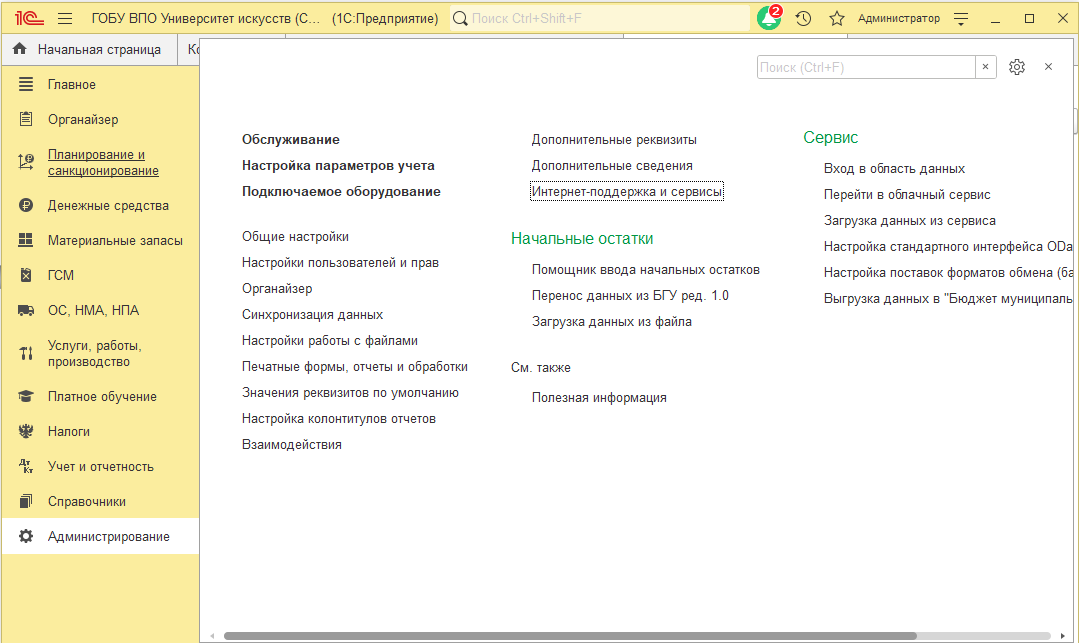Open Дополнительные сведения
Viewport: 1079px width, 643px height.
(612, 165)
